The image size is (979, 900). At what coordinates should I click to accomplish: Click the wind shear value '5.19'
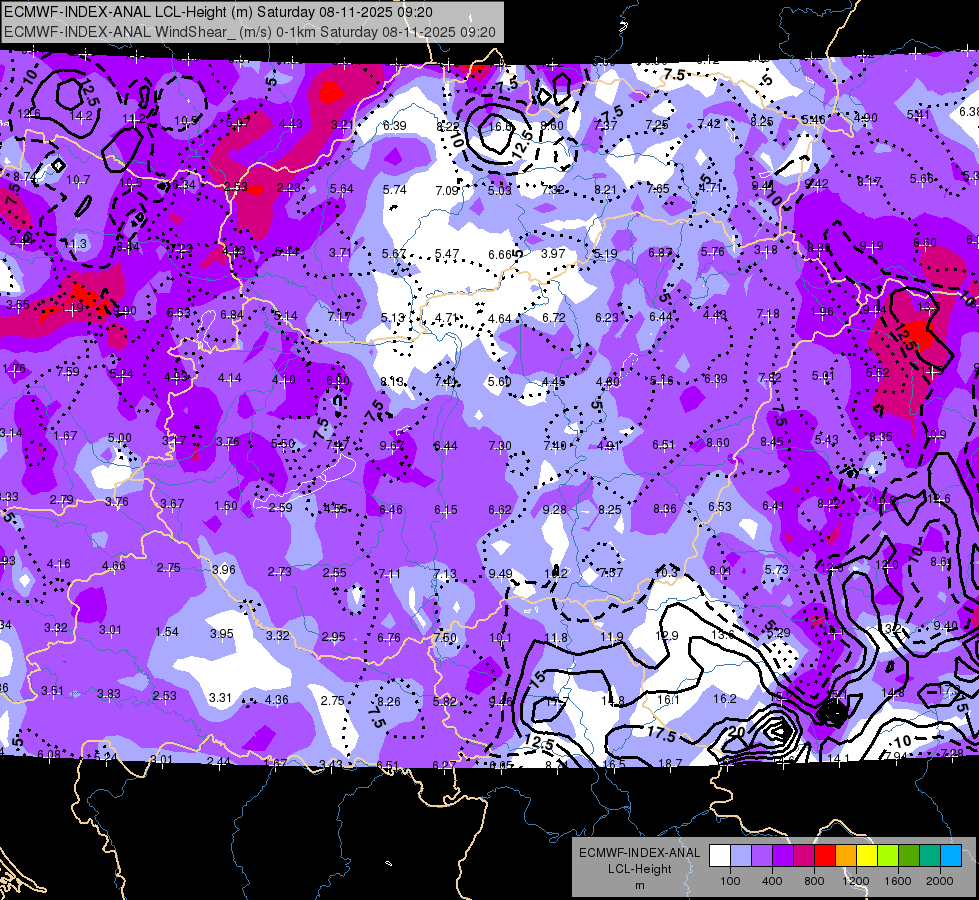click(605, 254)
